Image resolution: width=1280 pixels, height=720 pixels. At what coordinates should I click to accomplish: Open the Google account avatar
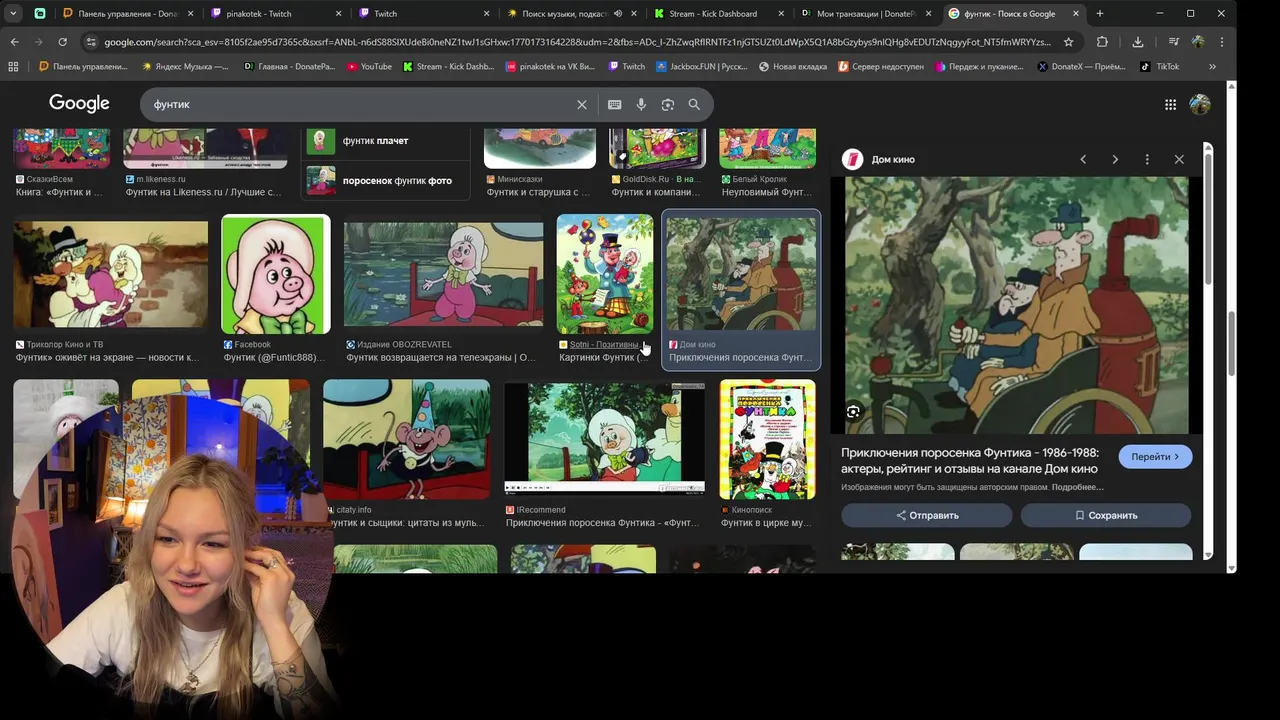1200,104
